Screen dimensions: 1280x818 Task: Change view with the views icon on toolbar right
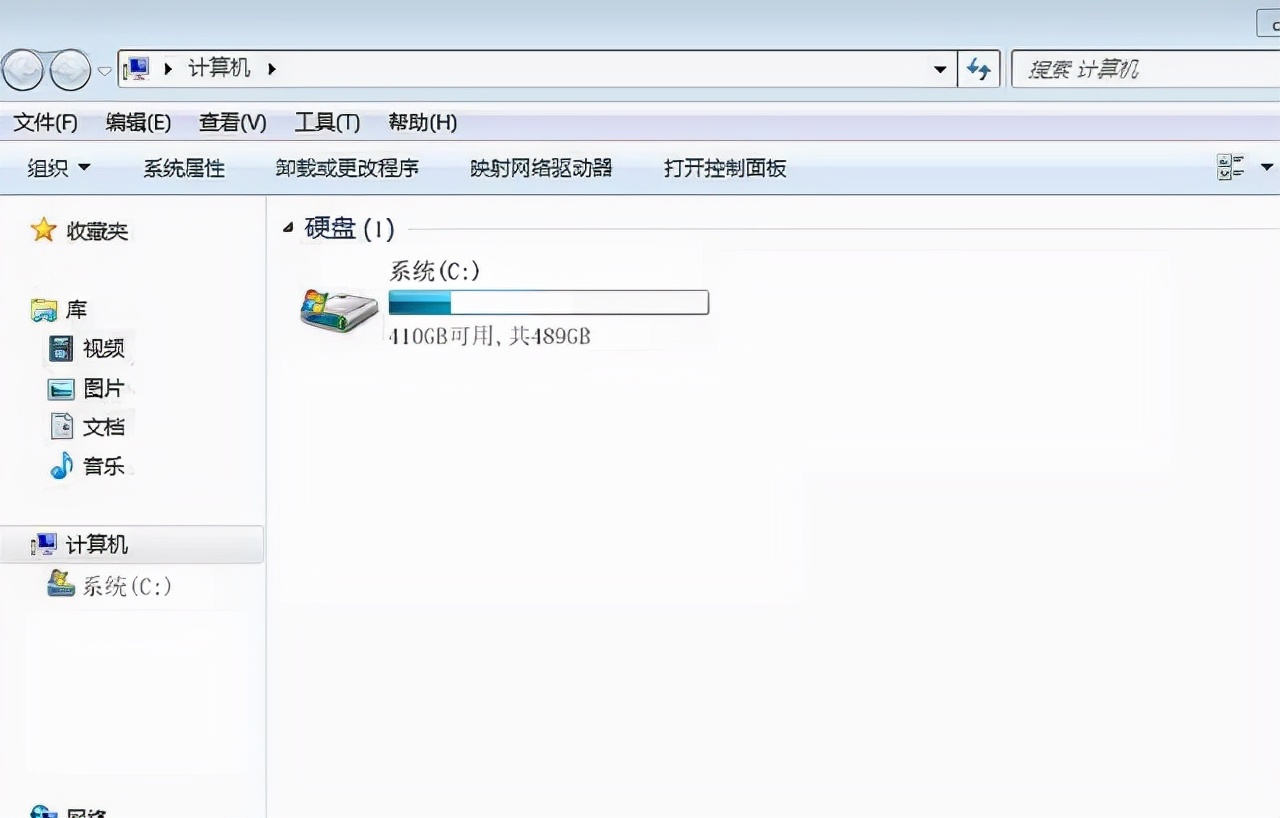pyautogui.click(x=1229, y=167)
